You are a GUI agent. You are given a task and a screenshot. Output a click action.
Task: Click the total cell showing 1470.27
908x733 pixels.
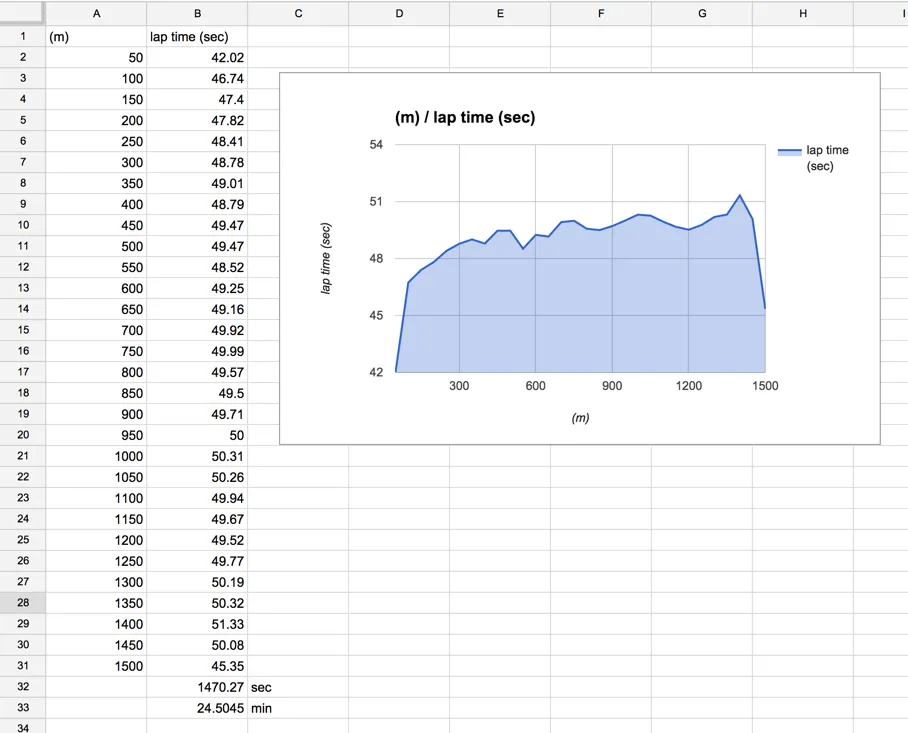197,687
